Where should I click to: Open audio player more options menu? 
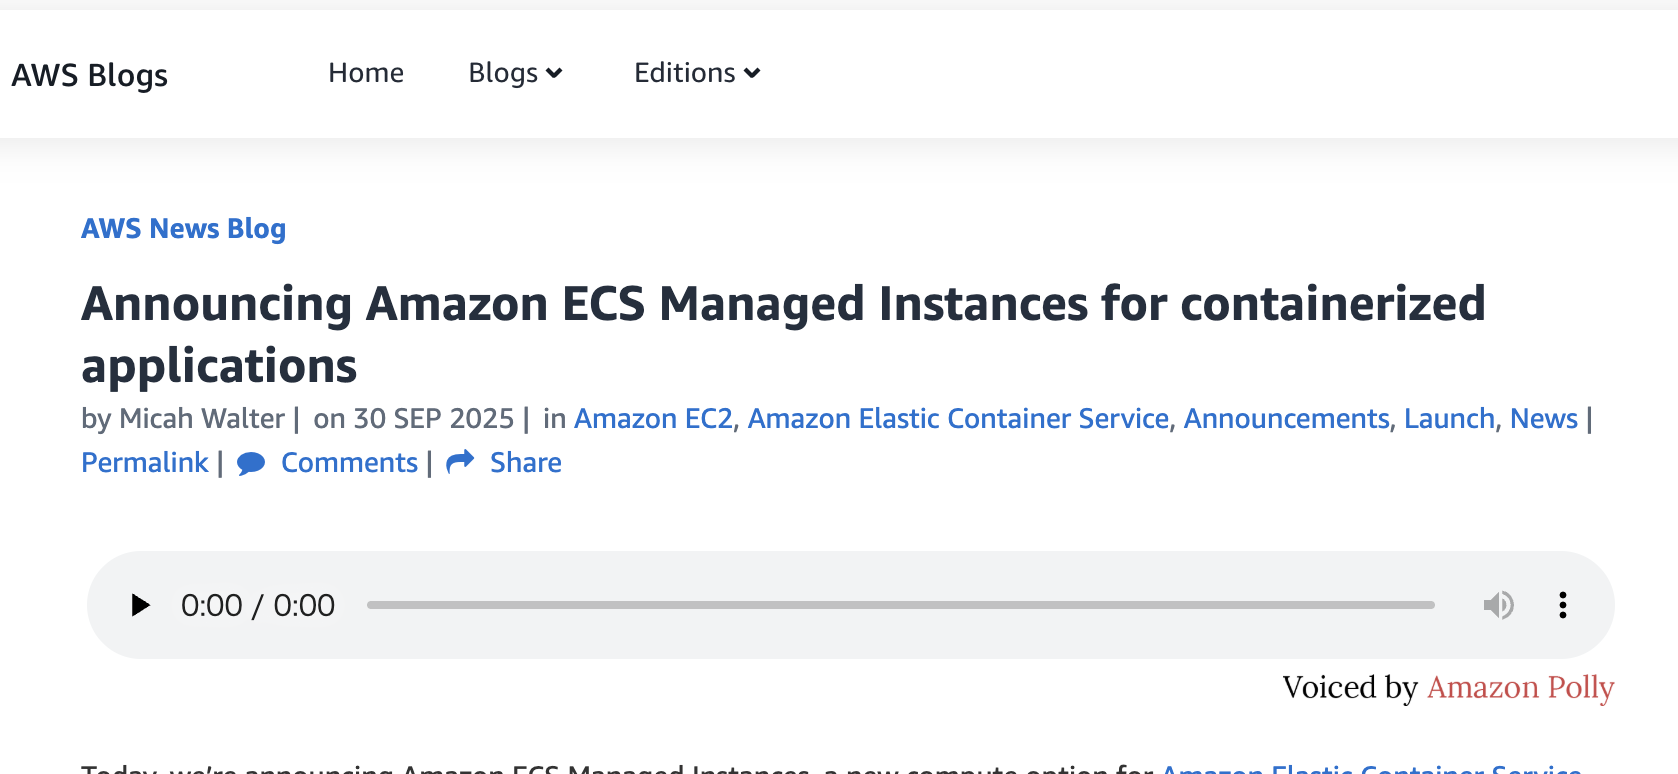[x=1562, y=605]
